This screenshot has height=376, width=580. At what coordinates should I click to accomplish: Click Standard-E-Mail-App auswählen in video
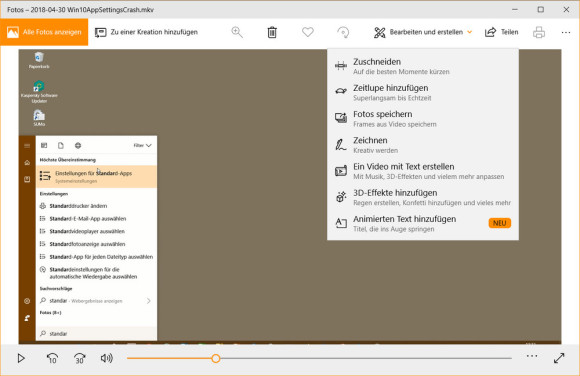pyautogui.click(x=97, y=219)
